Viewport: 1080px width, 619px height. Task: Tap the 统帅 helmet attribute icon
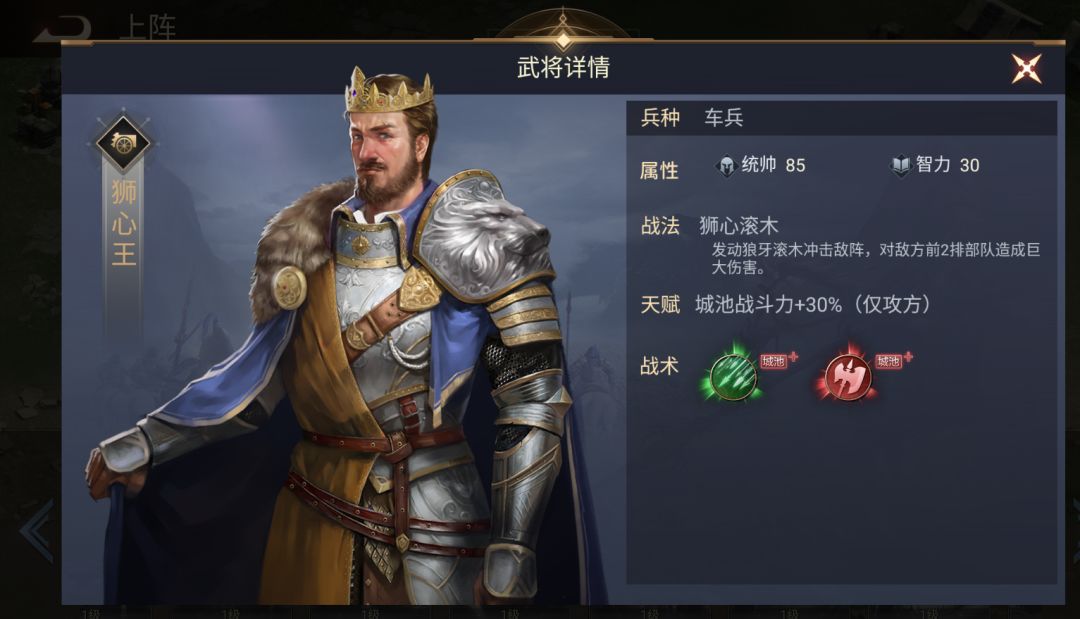pyautogui.click(x=727, y=165)
